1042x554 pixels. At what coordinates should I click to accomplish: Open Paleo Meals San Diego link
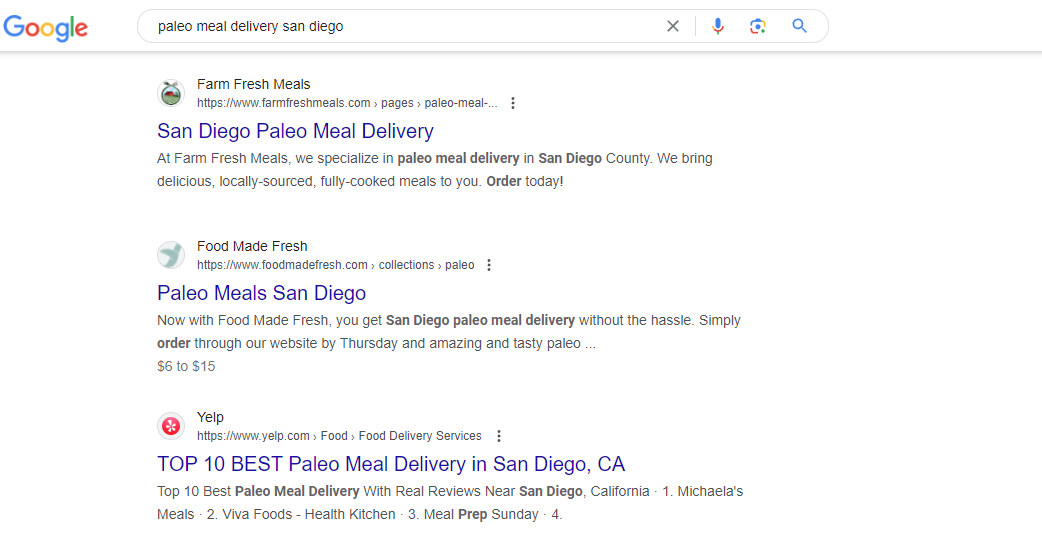click(x=261, y=293)
